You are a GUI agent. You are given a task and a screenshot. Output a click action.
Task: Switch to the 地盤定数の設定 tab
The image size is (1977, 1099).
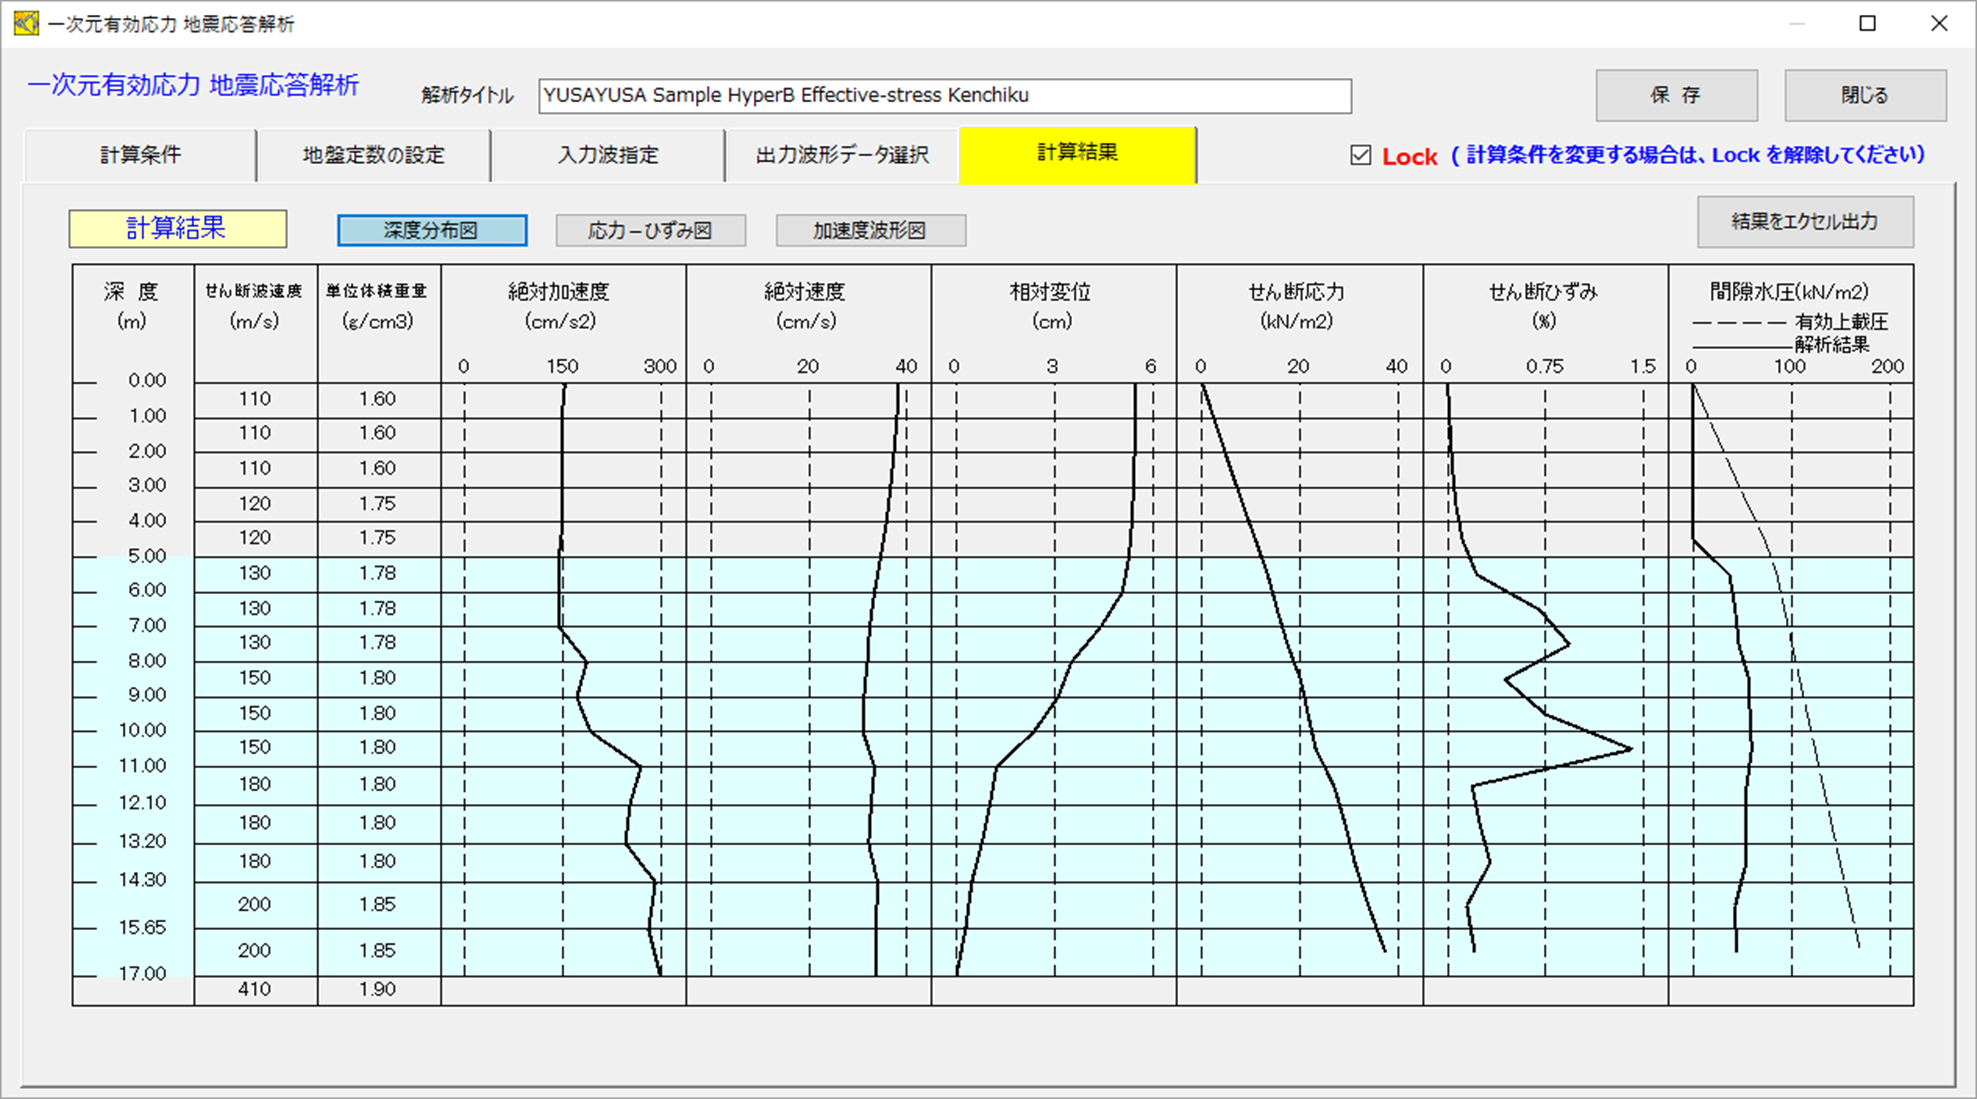374,155
